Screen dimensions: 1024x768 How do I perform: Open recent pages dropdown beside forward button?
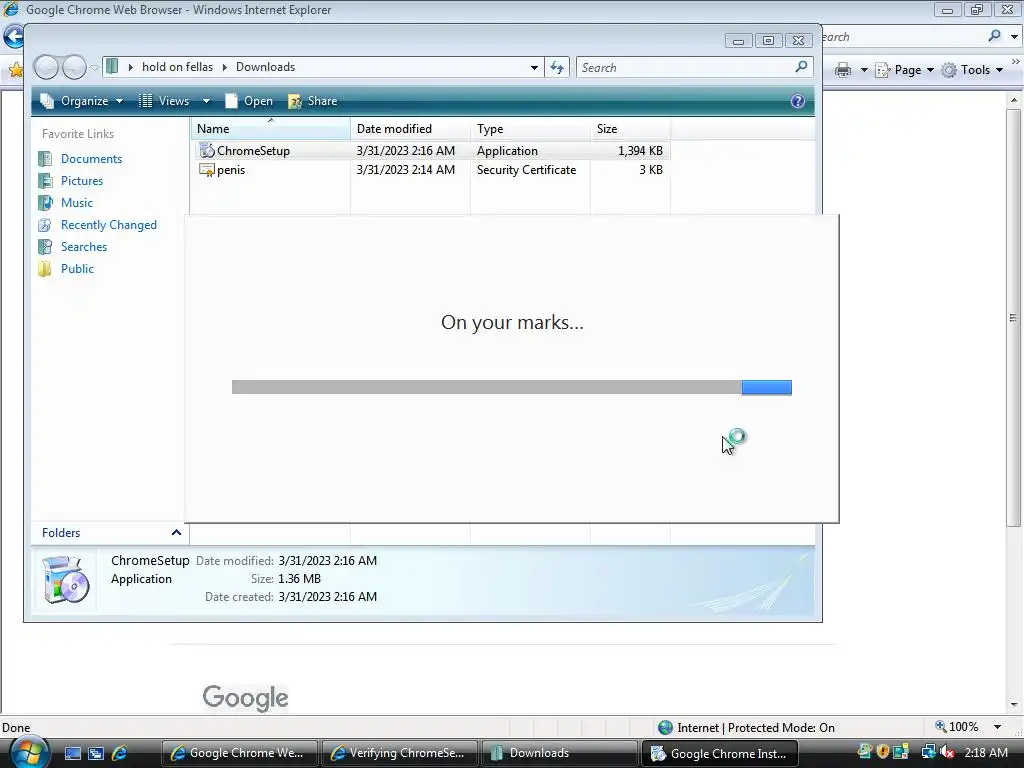[94, 68]
